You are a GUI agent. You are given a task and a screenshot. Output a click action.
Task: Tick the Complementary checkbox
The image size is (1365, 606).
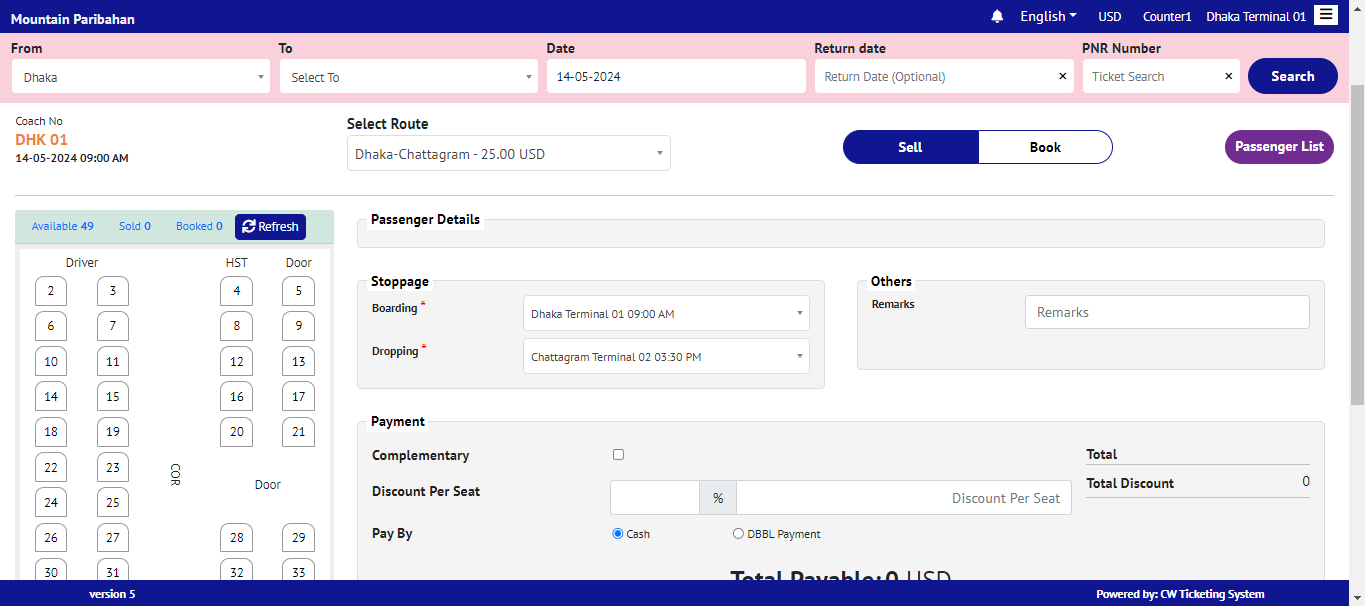click(618, 455)
